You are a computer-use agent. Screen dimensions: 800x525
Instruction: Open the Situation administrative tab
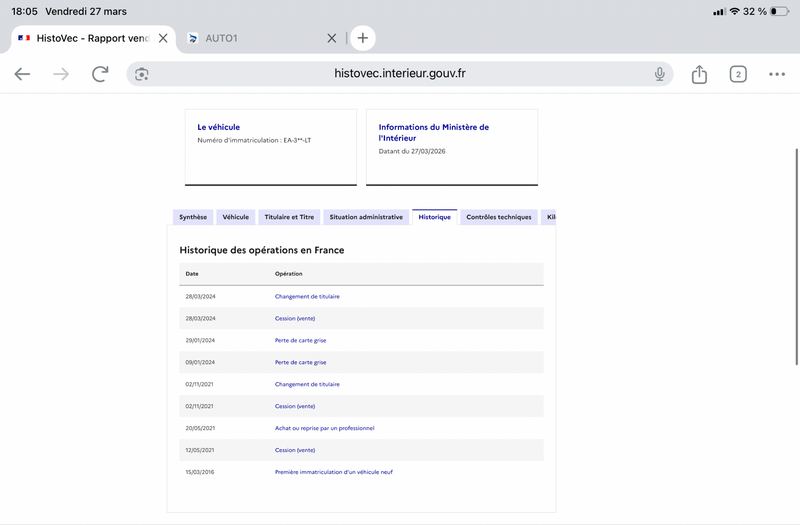point(366,217)
